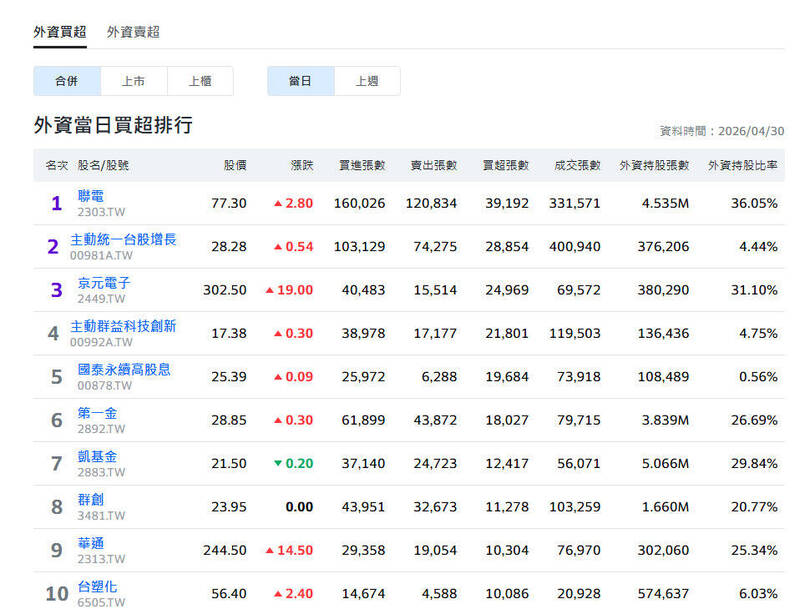Choose the 合併 market filter

67,81
